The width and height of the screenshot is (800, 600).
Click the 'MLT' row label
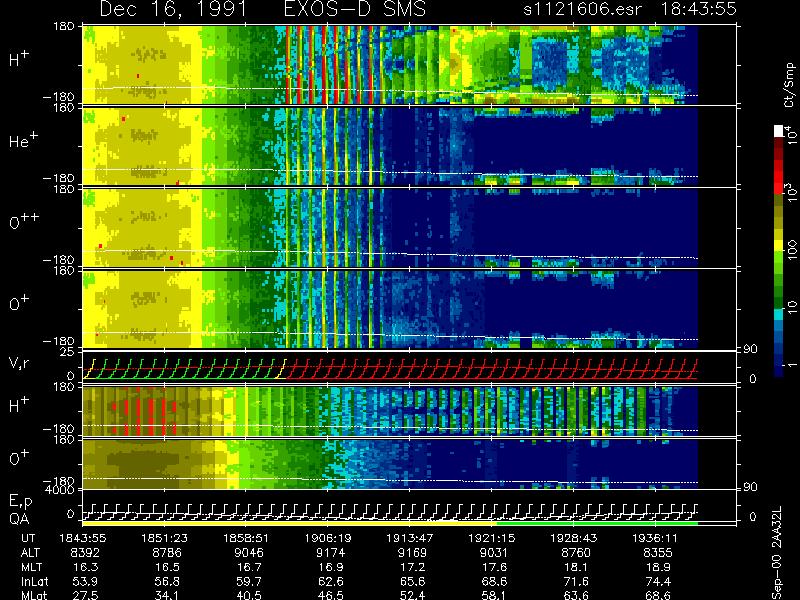(31, 567)
